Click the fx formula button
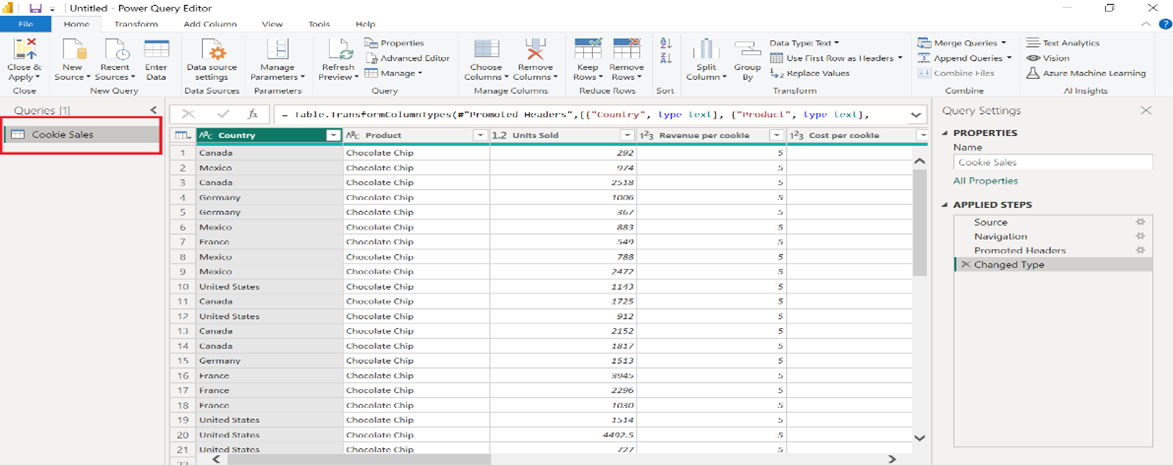Viewport: 1173px width, 466px height. (253, 114)
